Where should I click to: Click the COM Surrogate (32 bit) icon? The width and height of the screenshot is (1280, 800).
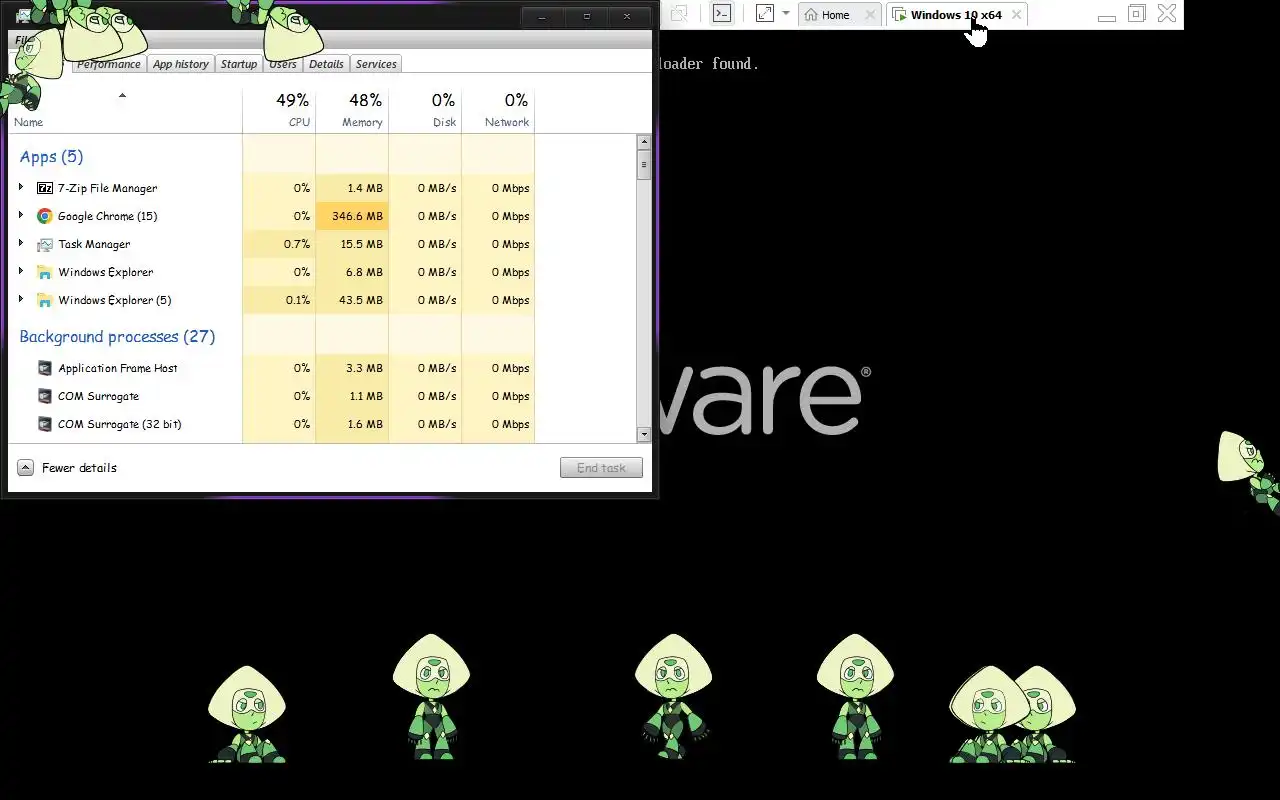[x=45, y=424]
